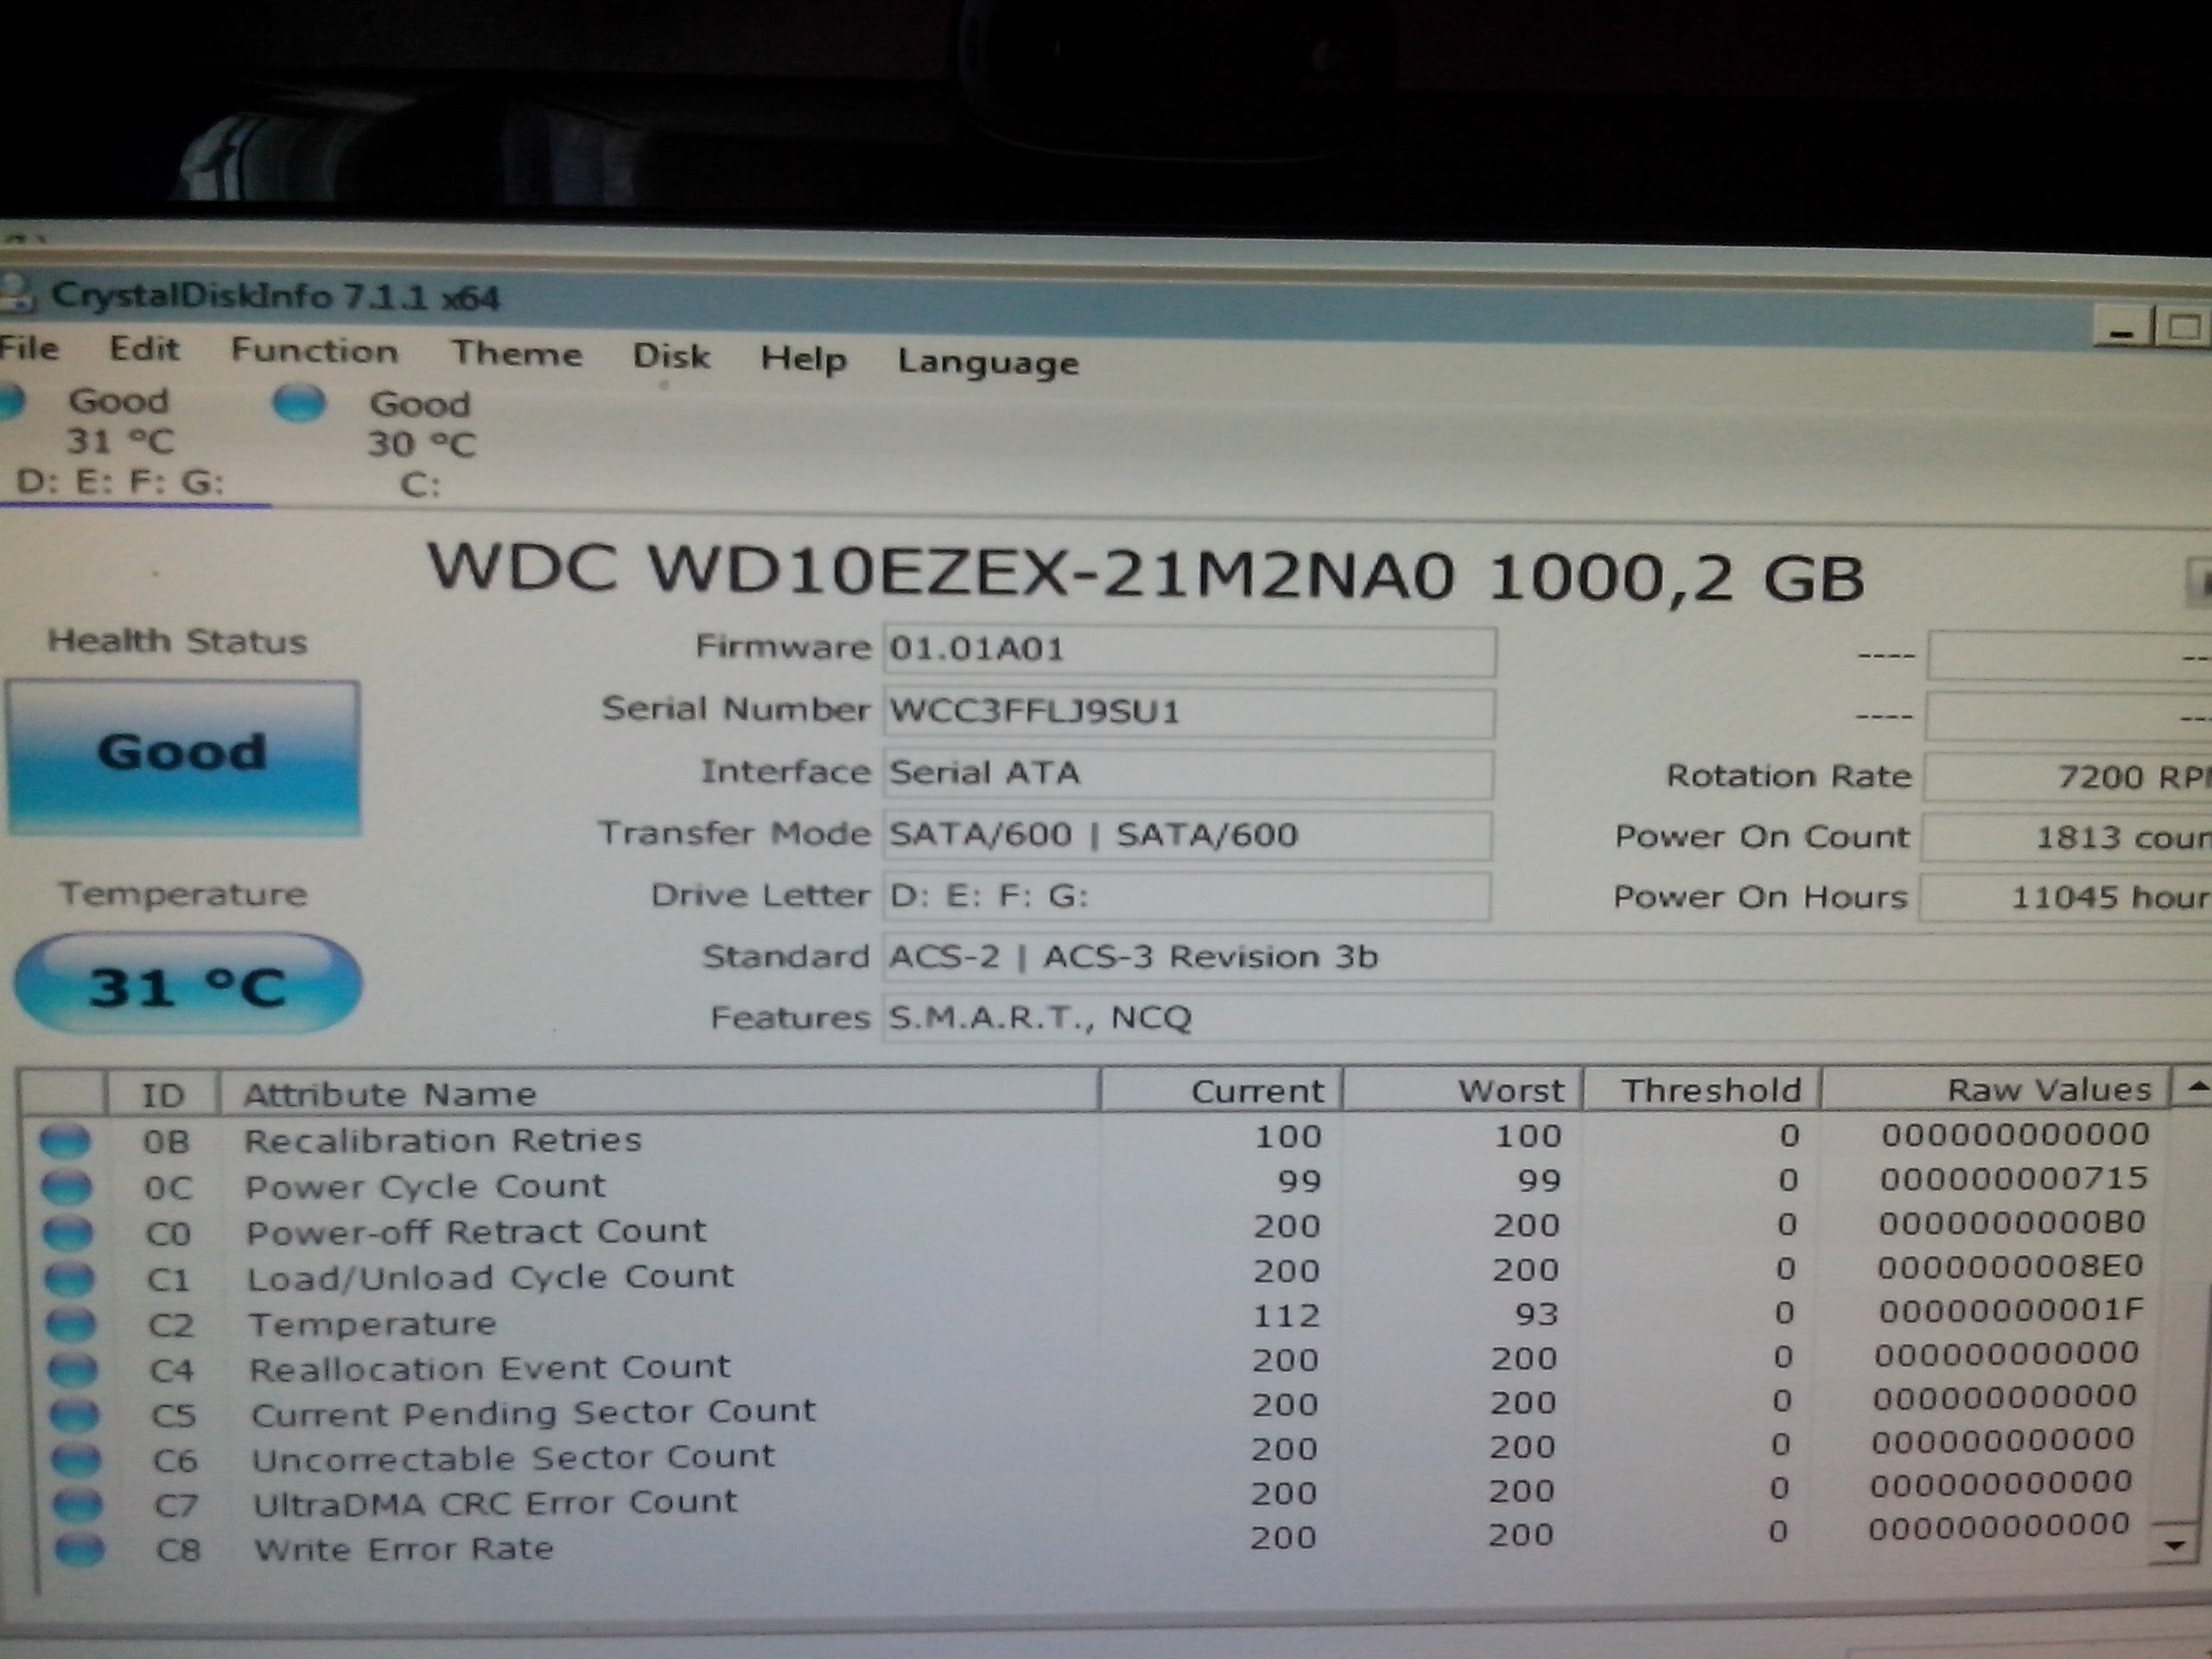Click raw value 00000000001F
Screen dimensions: 2212x1659
tap(2012, 1310)
